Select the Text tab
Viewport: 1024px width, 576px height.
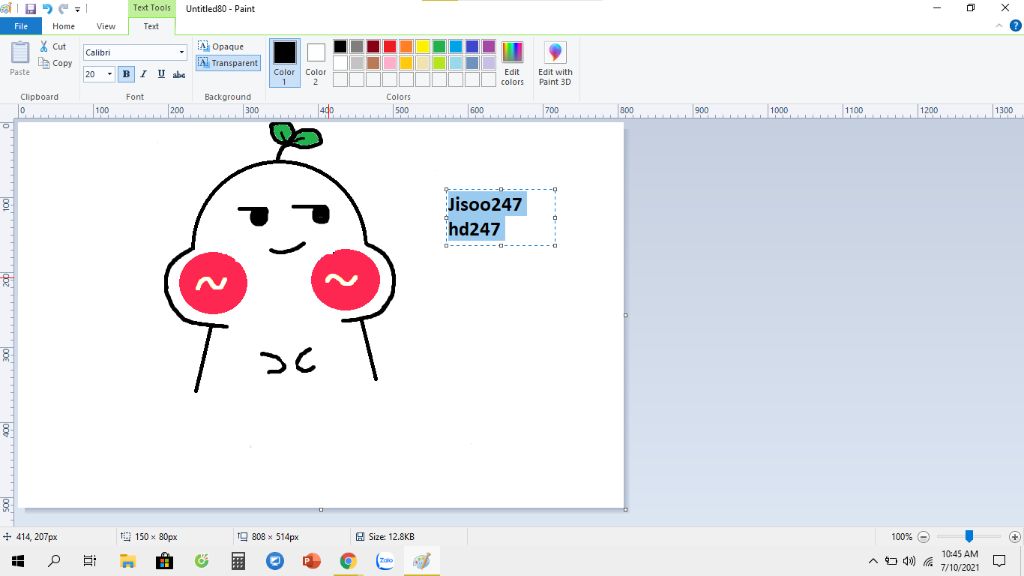click(x=151, y=26)
